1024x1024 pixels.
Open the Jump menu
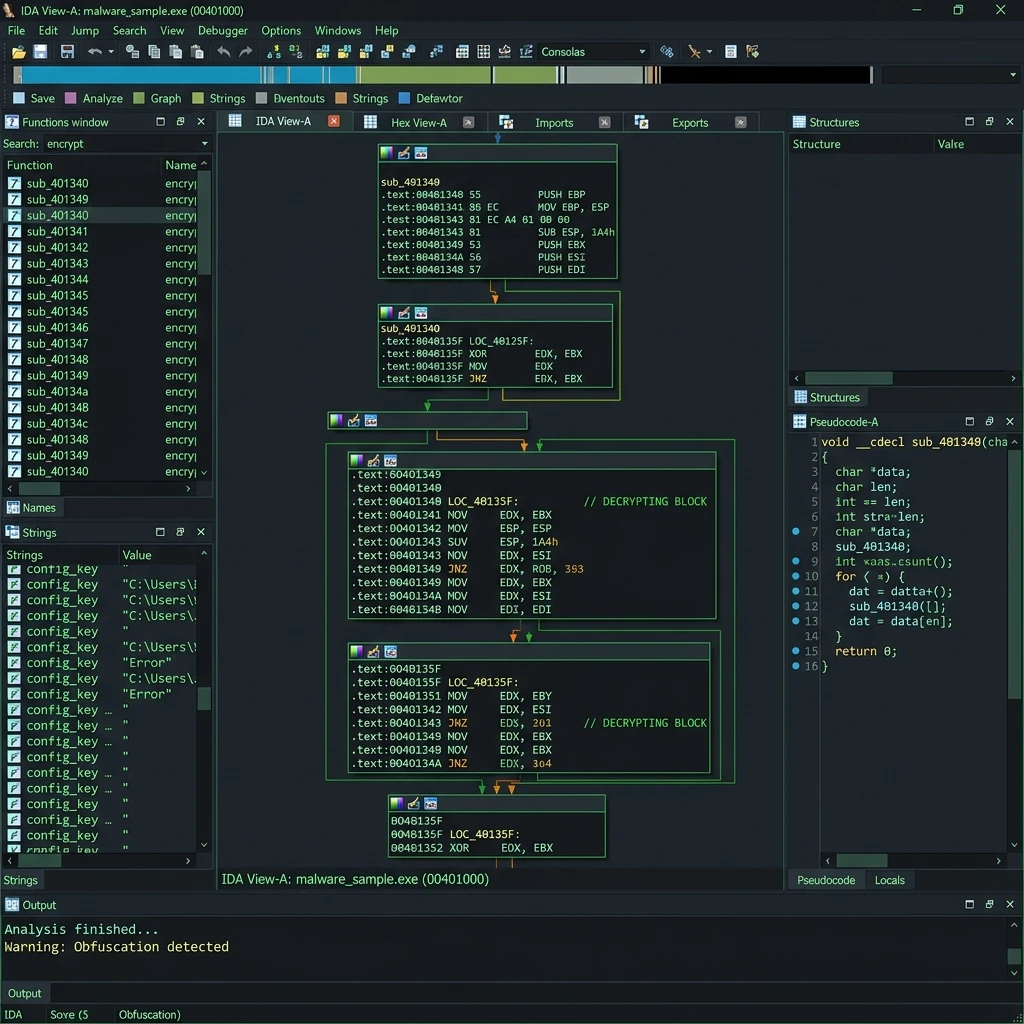tap(85, 31)
